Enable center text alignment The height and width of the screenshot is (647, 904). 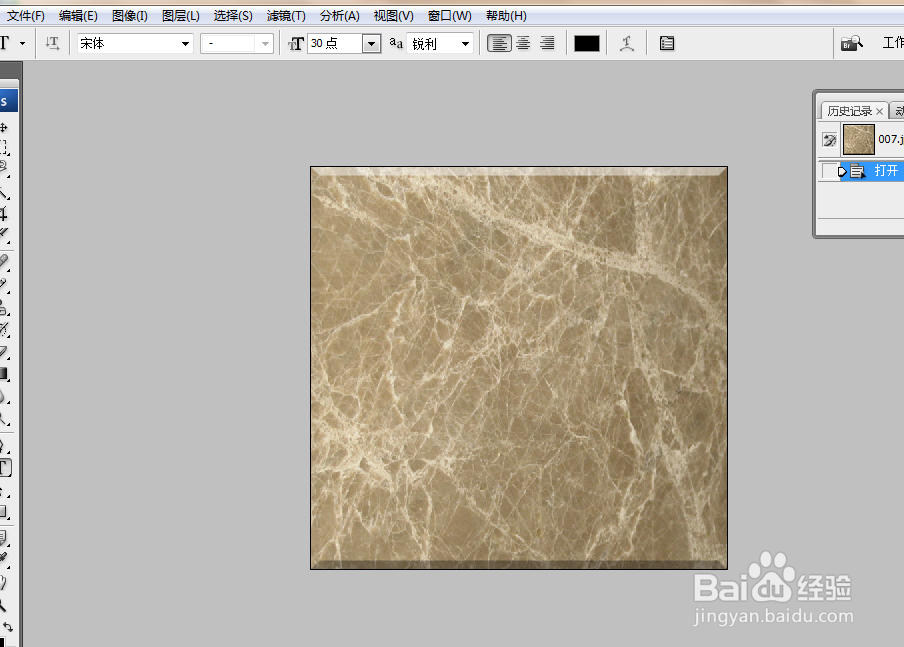pos(523,43)
